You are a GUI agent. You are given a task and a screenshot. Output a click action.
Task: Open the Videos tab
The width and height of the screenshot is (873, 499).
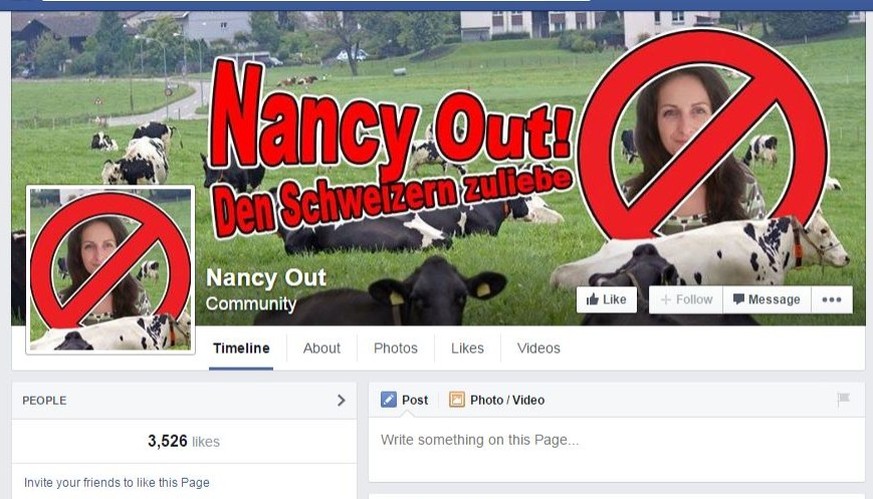tap(538, 349)
